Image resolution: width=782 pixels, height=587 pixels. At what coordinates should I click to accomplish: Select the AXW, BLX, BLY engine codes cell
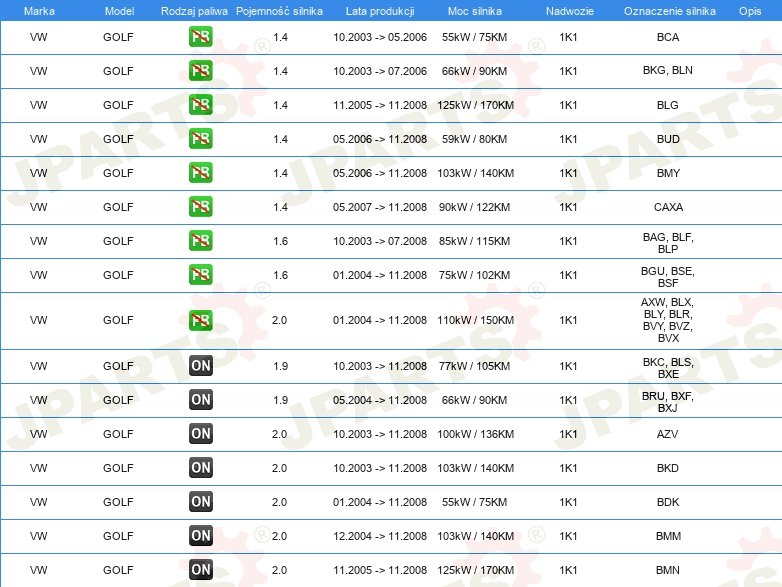click(668, 320)
